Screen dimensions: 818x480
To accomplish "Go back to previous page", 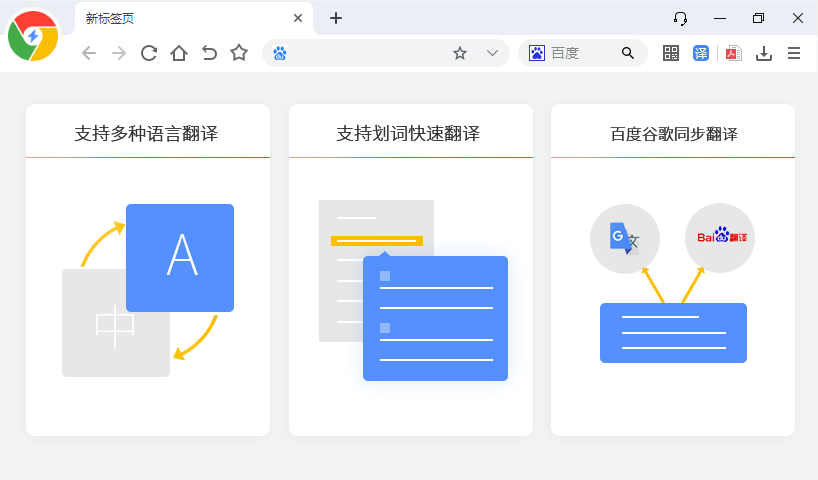I will (x=89, y=53).
